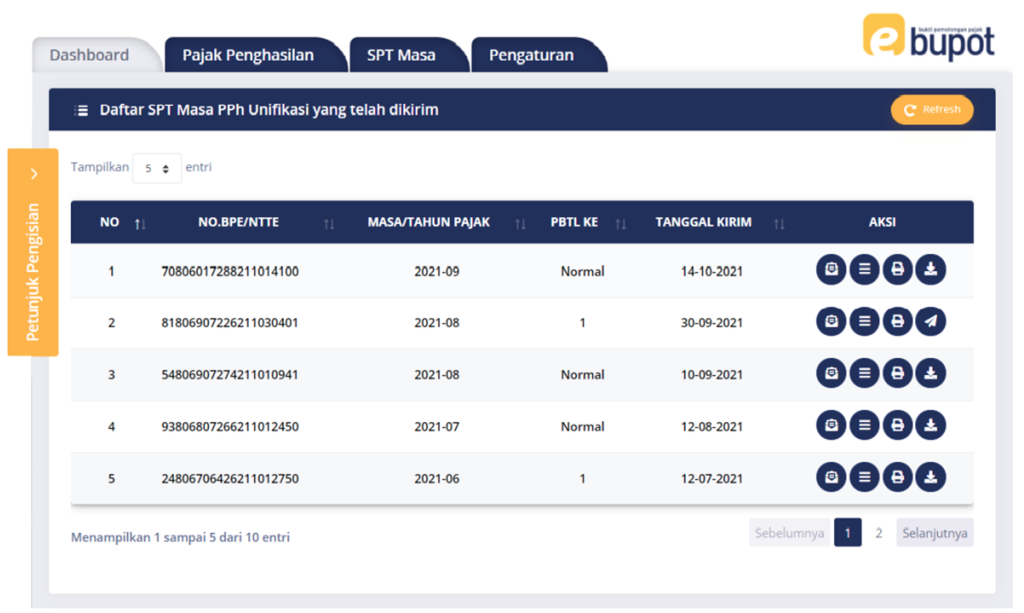This screenshot has height=613, width=1024.
Task: Open the Pajak Penghasilan tab menu
Action: (x=248, y=55)
